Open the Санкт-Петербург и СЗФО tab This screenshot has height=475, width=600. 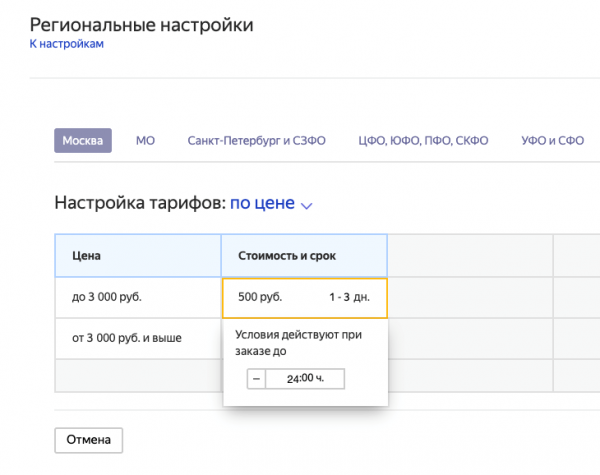pyautogui.click(x=256, y=140)
